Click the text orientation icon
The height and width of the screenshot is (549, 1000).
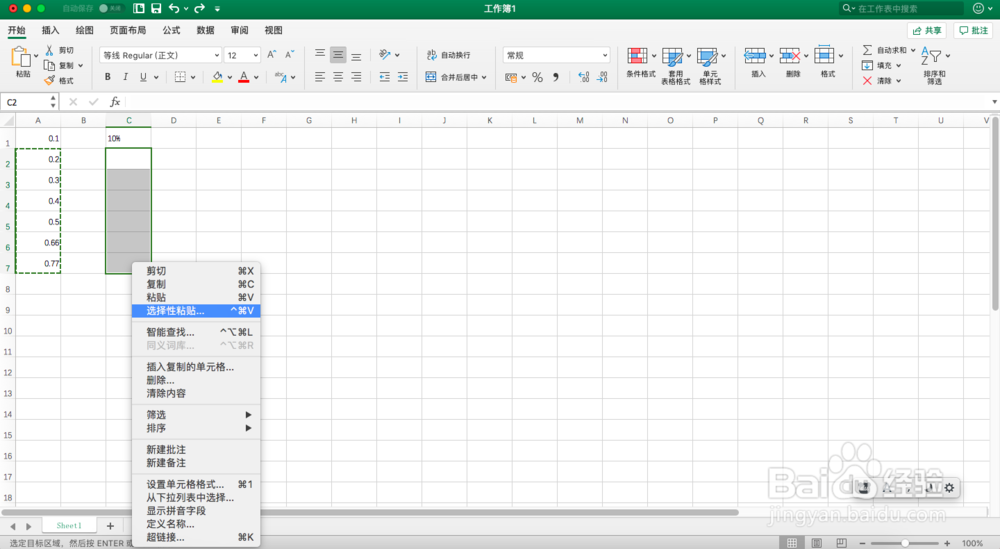pos(385,55)
